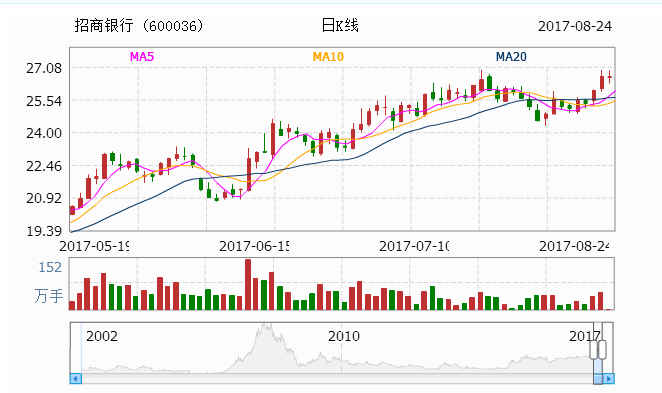Click the MA20 legend label
Screen dimensions: 662x393
click(511, 57)
